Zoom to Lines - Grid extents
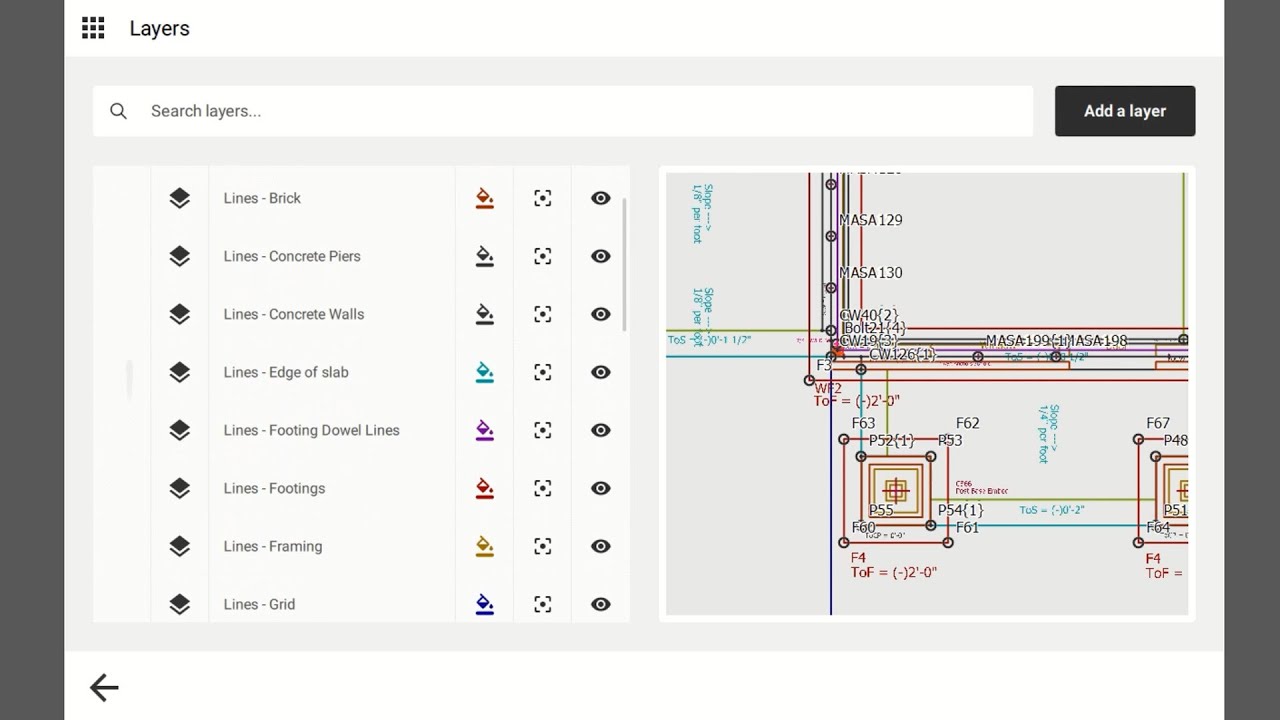The width and height of the screenshot is (1280, 720). 543,604
